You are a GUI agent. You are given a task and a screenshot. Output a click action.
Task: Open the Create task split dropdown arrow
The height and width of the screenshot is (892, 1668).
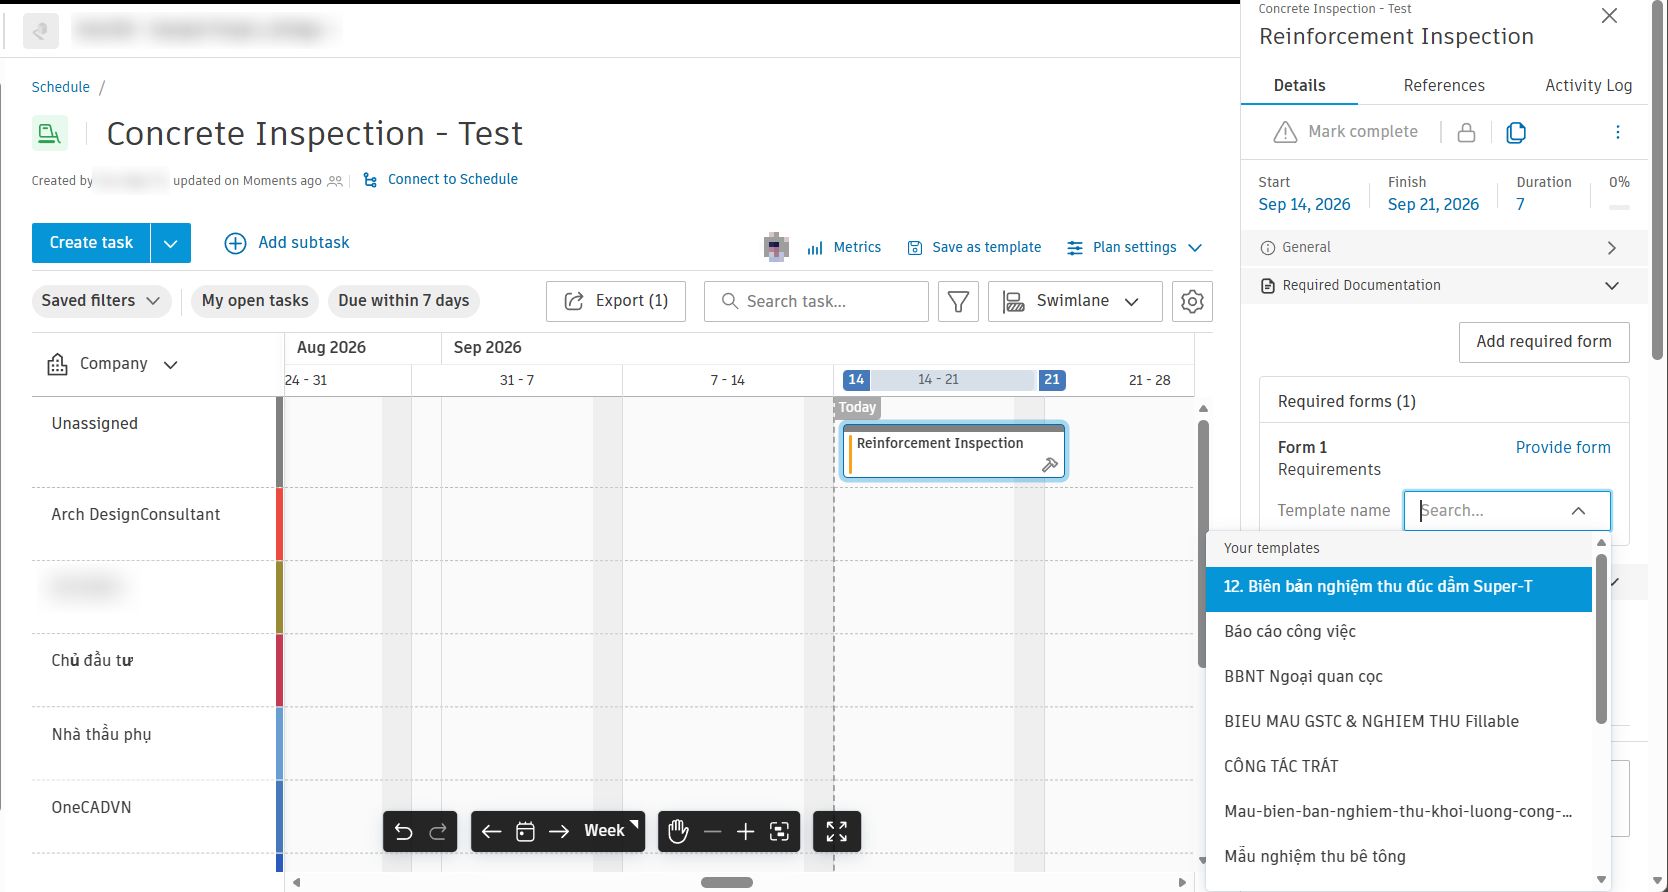[x=171, y=243]
